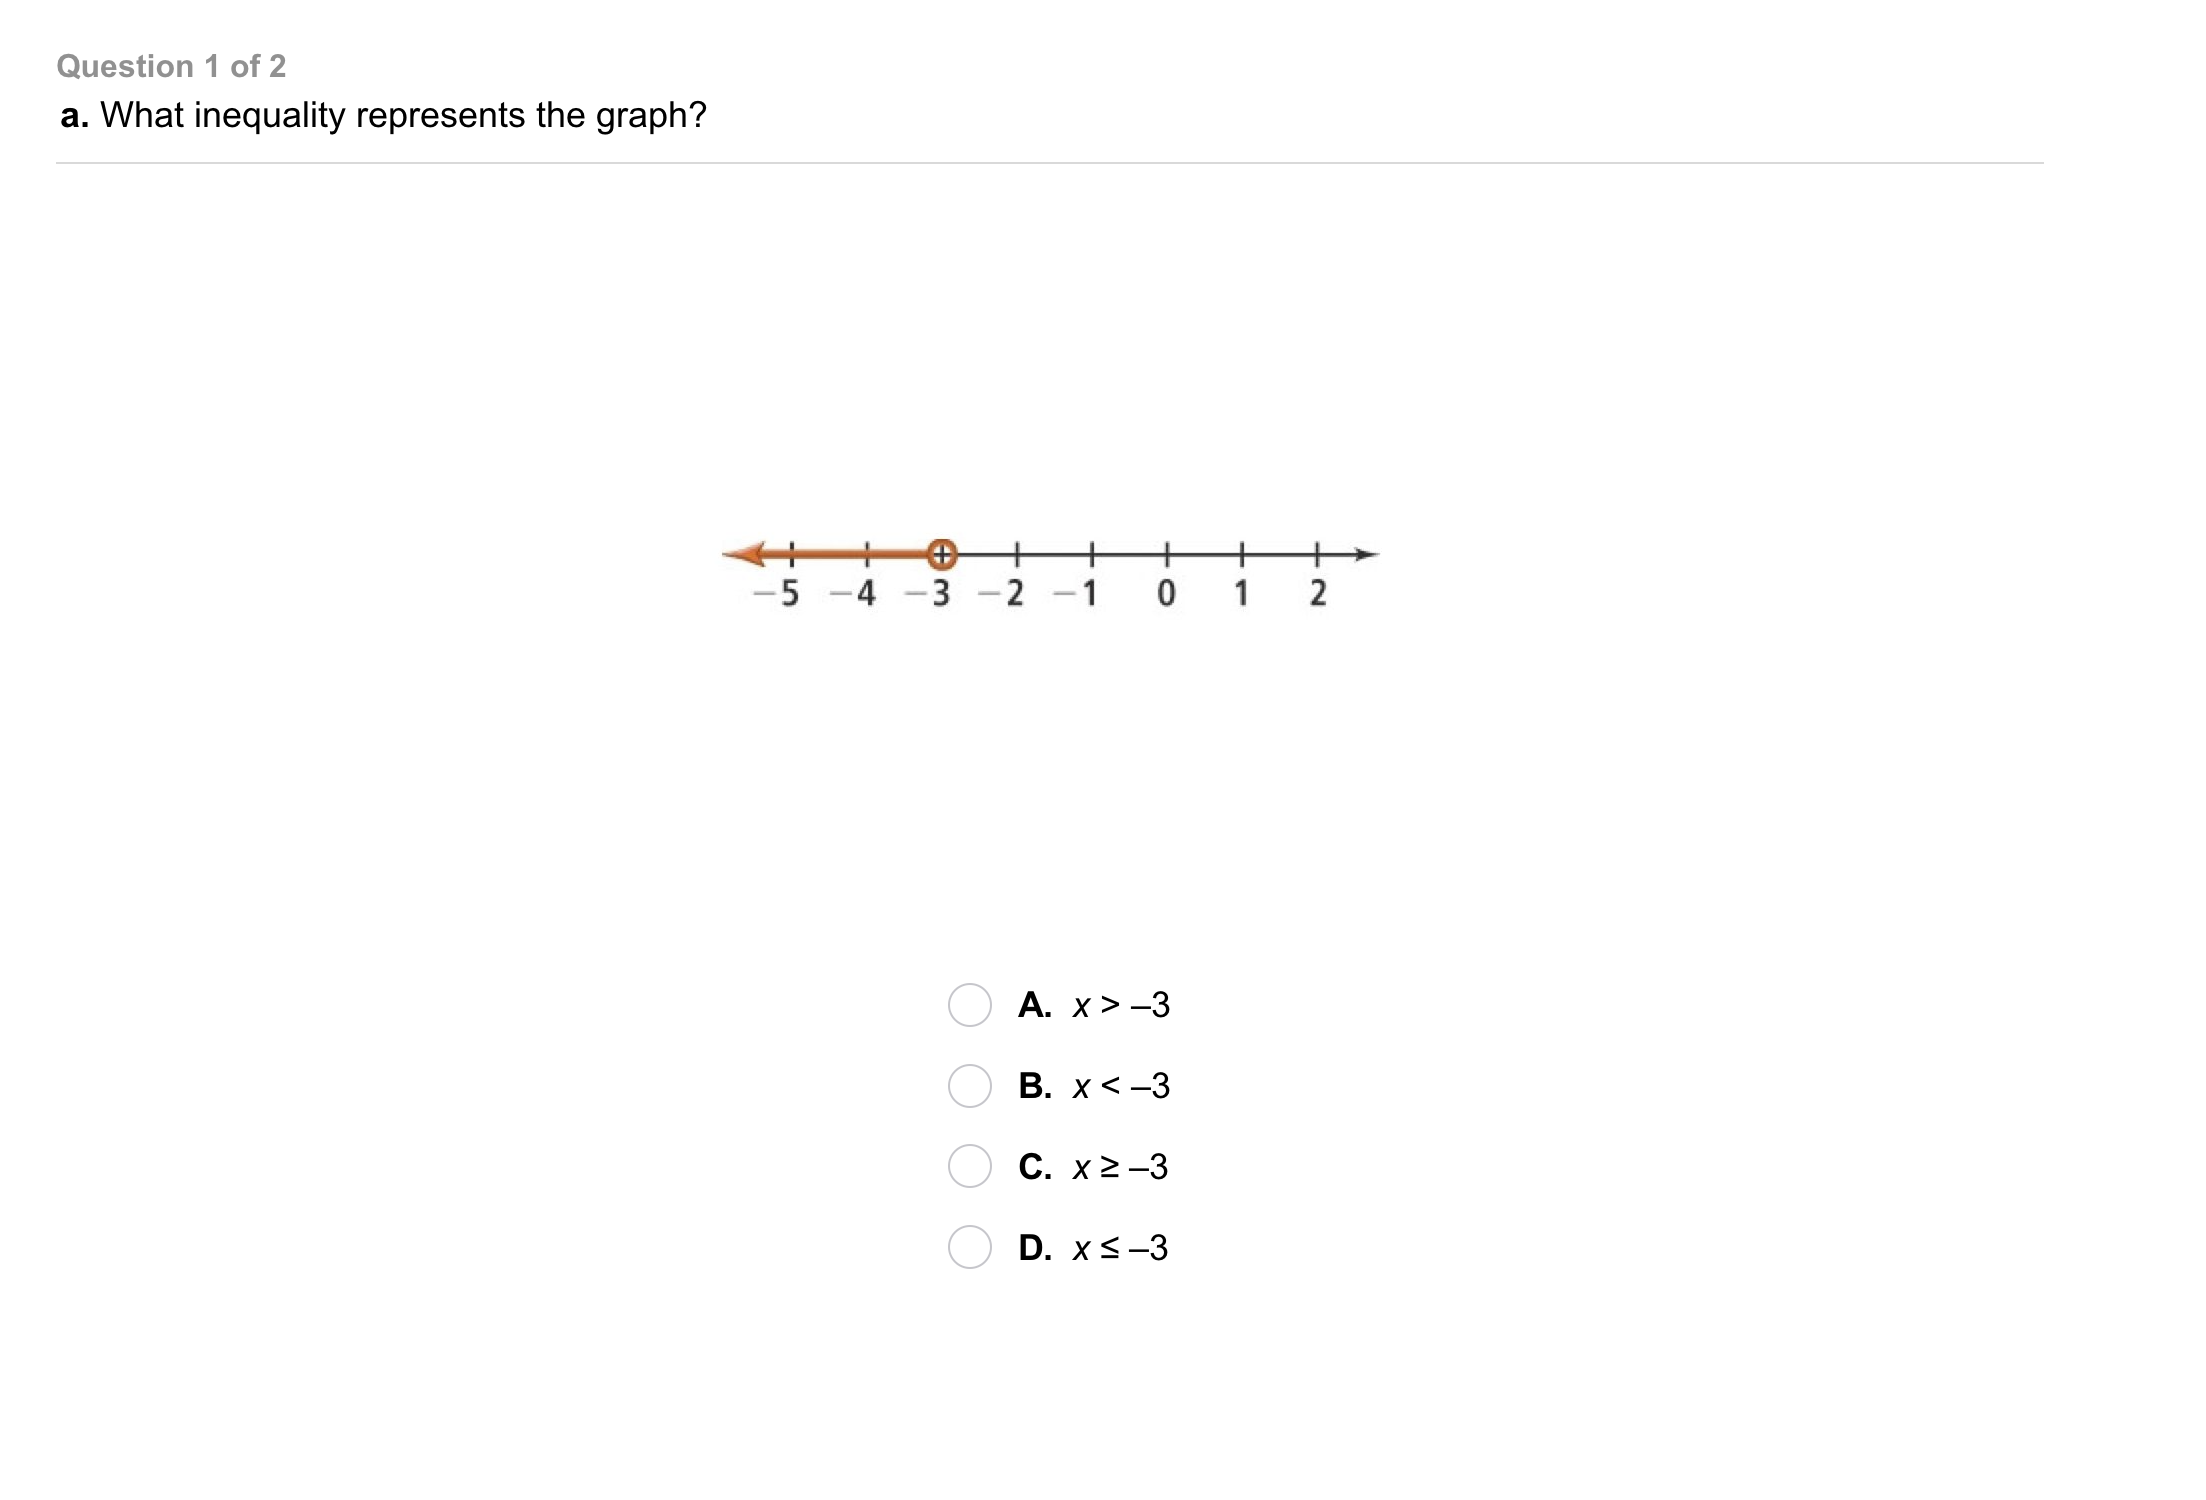Viewport: 2206px width, 1500px height.
Task: Click the answer text 'x ≥ –3'
Action: pos(1120,1167)
